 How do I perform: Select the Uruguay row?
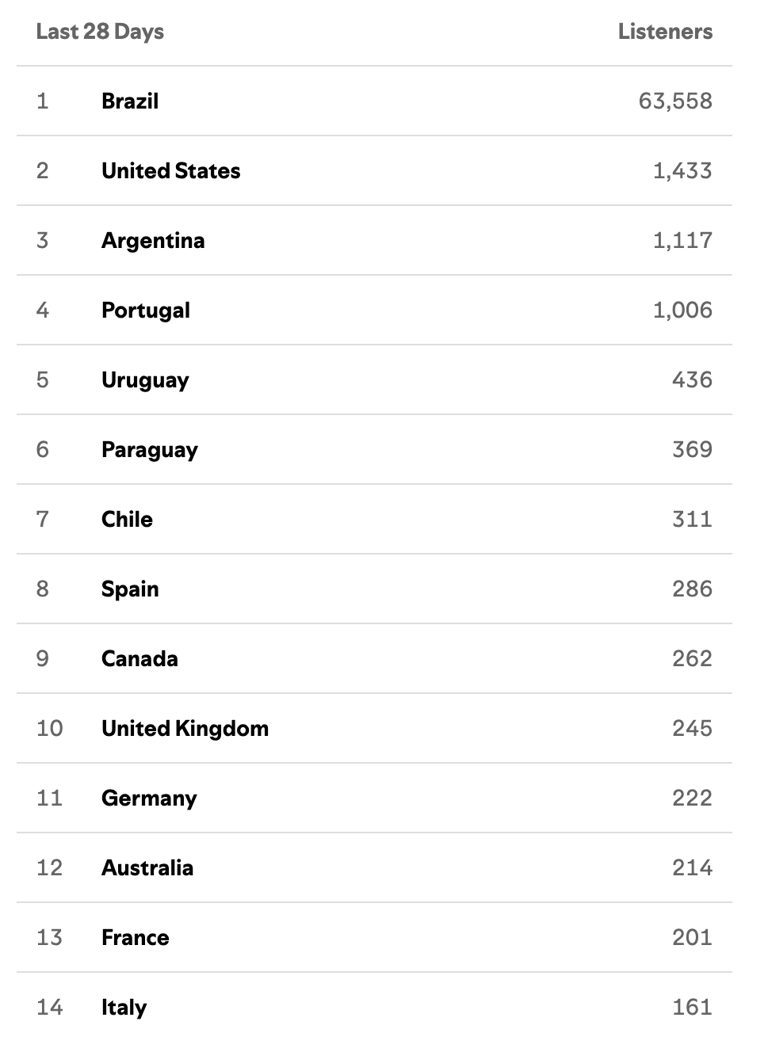(145, 380)
